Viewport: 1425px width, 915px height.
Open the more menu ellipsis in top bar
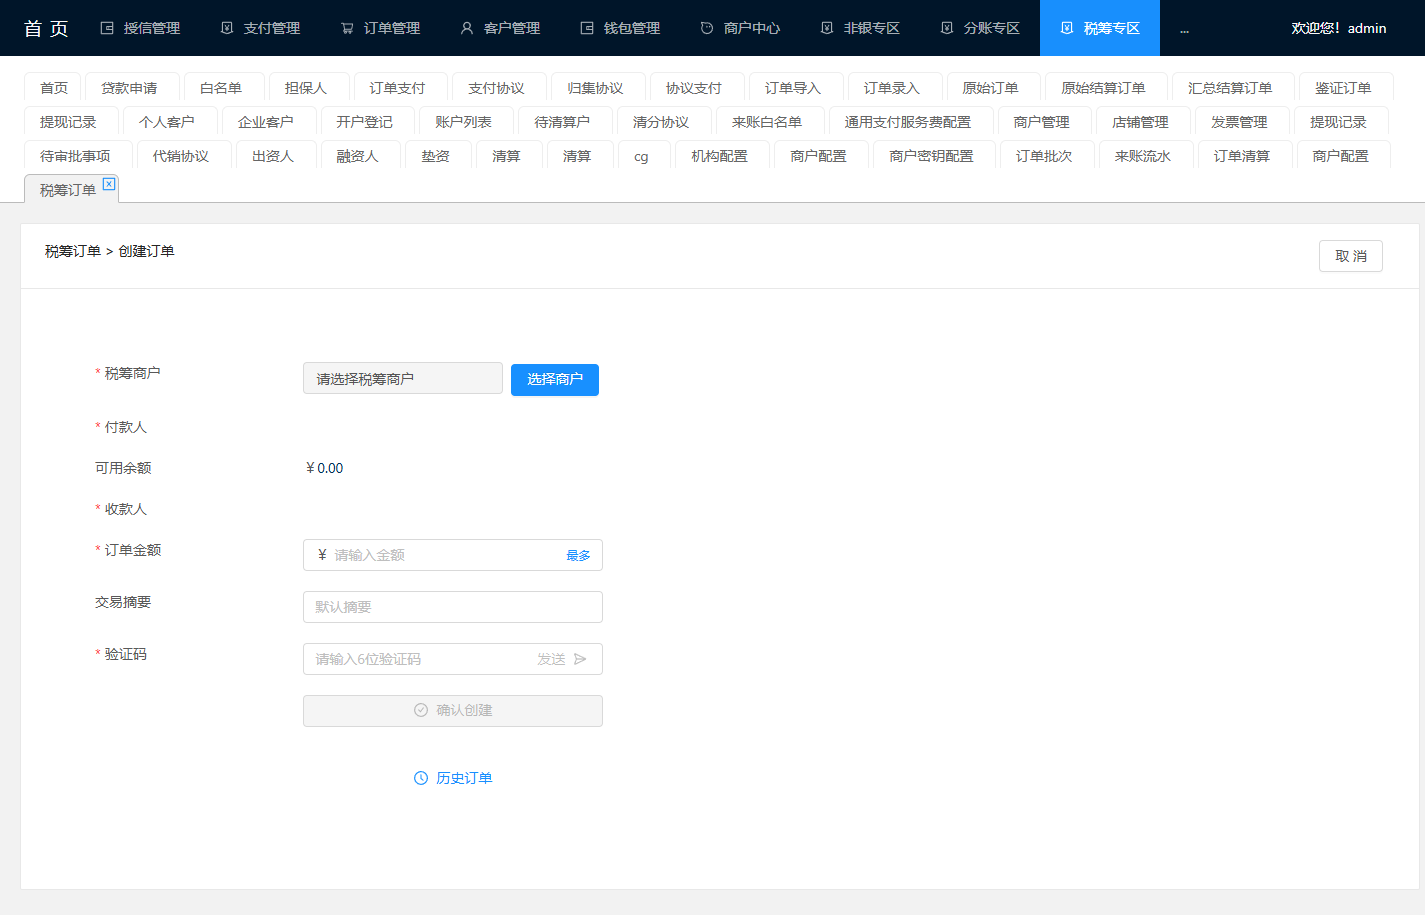click(1184, 30)
